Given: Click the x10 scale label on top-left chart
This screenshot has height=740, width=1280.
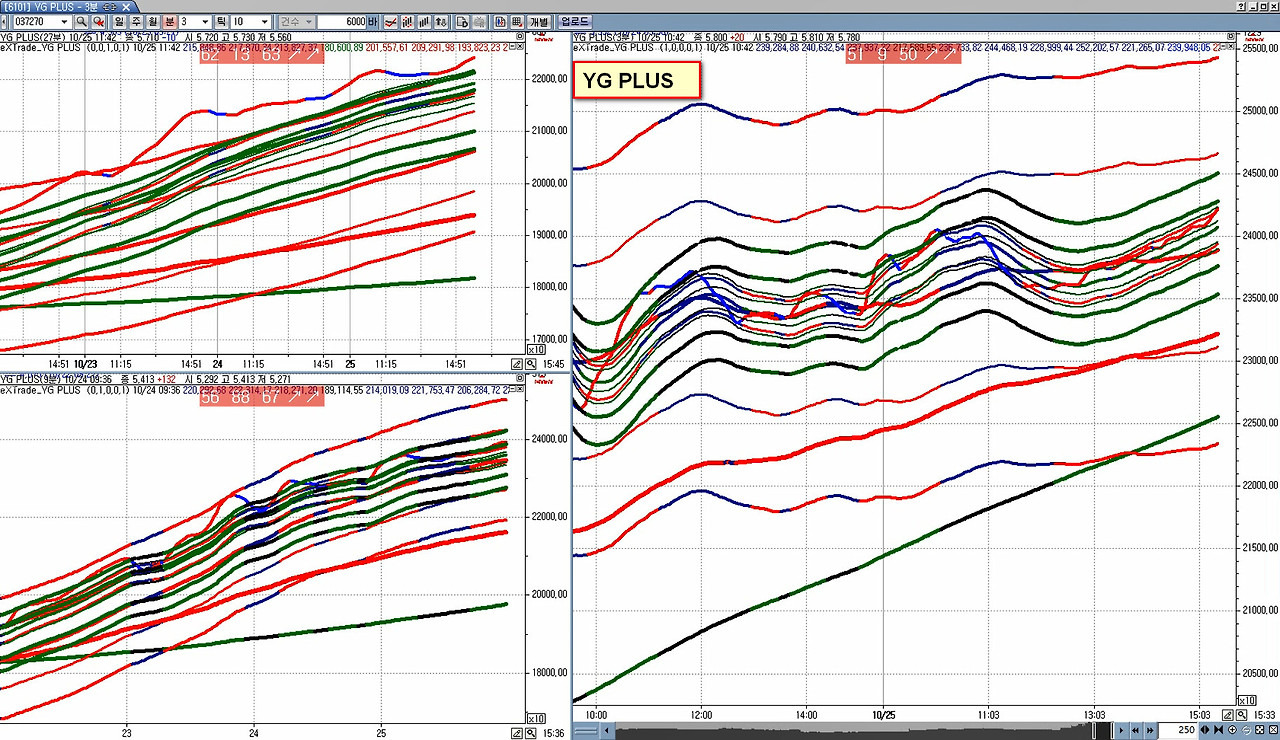Looking at the screenshot, I should [537, 350].
